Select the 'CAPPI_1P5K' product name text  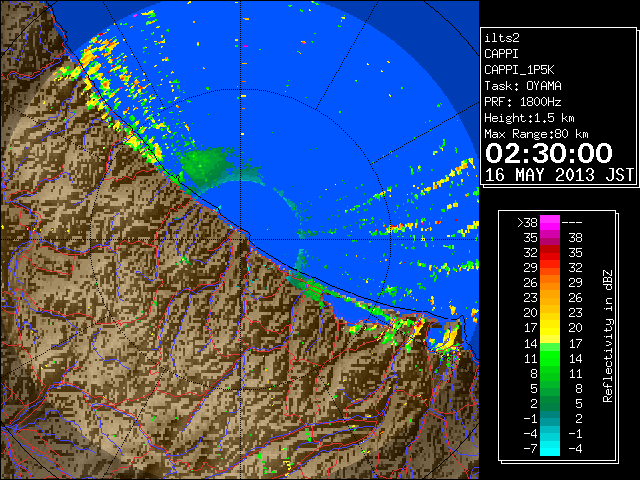click(x=519, y=70)
